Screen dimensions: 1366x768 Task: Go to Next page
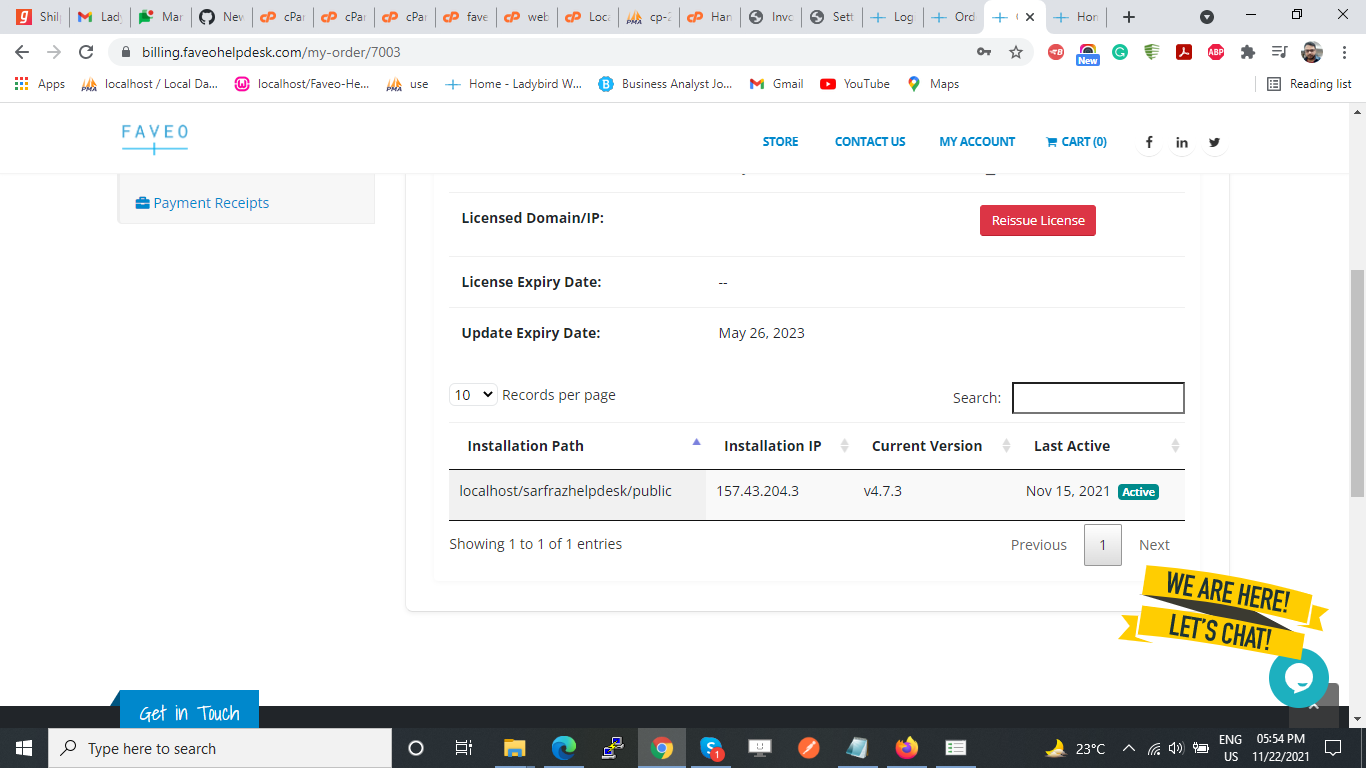pyautogui.click(x=1154, y=545)
